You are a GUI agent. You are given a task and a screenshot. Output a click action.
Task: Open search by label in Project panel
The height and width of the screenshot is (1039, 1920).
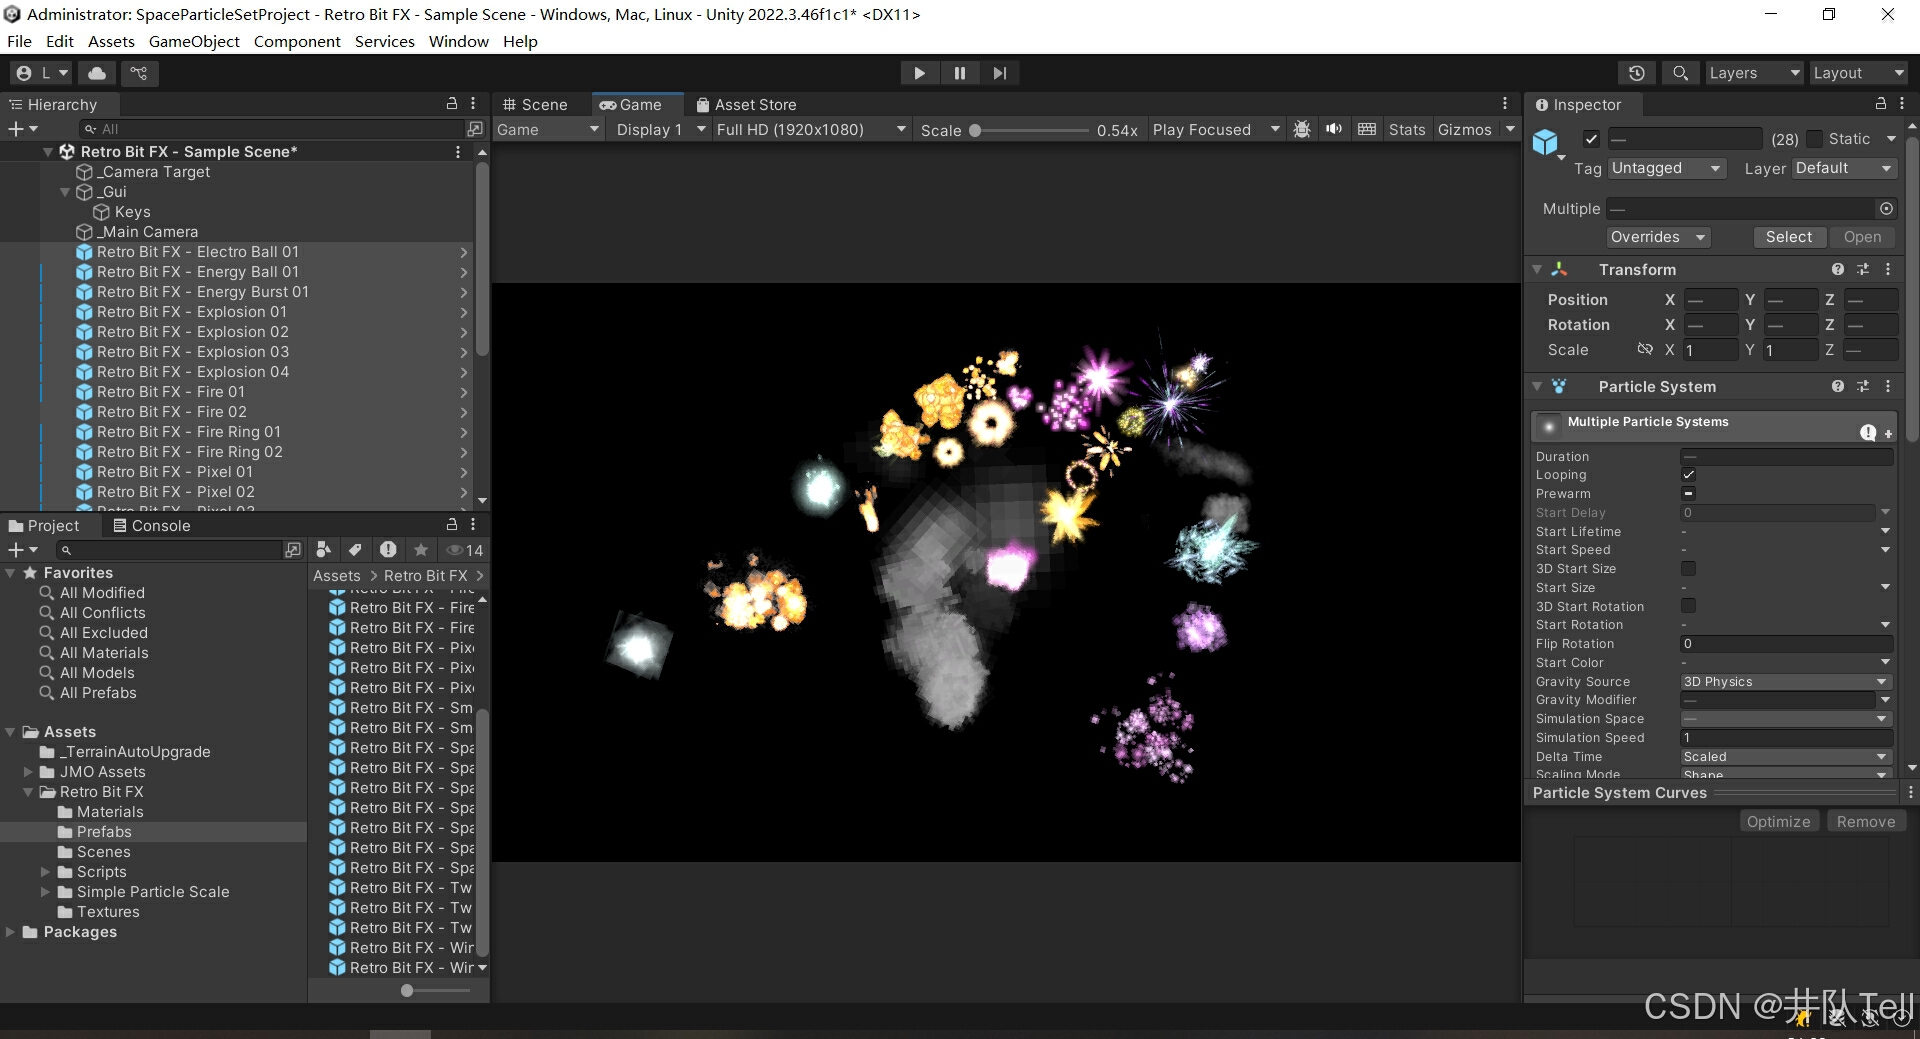coord(355,550)
